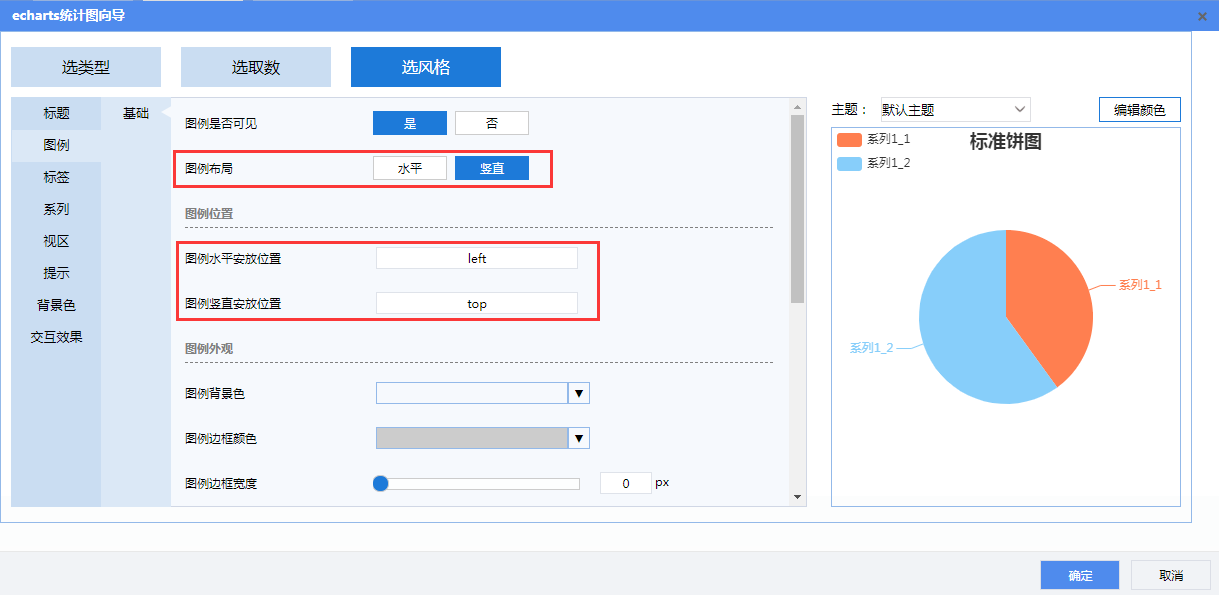Set legend visible to 是
This screenshot has height=595, width=1219.
[x=409, y=123]
